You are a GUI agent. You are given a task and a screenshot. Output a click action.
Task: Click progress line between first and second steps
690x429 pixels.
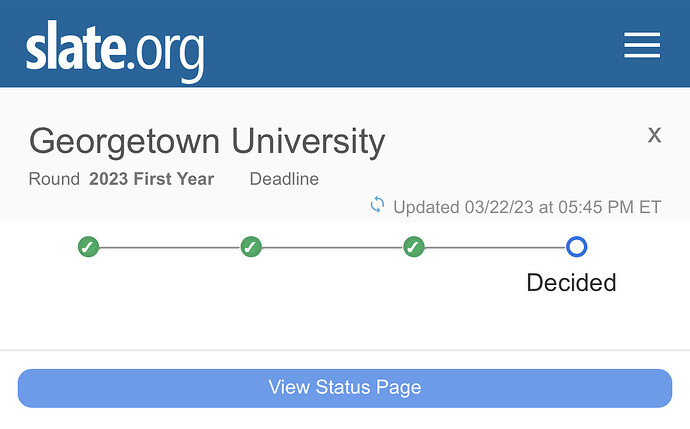click(x=170, y=248)
